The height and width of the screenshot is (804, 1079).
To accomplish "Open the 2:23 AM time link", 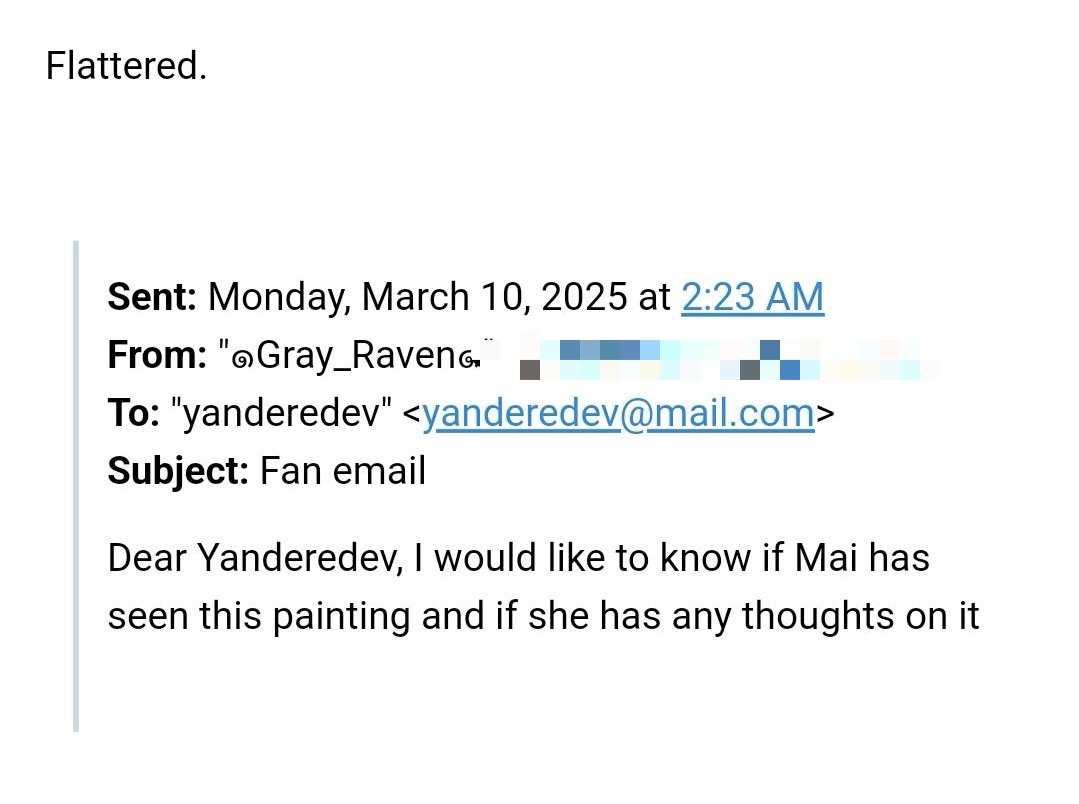I will tap(752, 297).
